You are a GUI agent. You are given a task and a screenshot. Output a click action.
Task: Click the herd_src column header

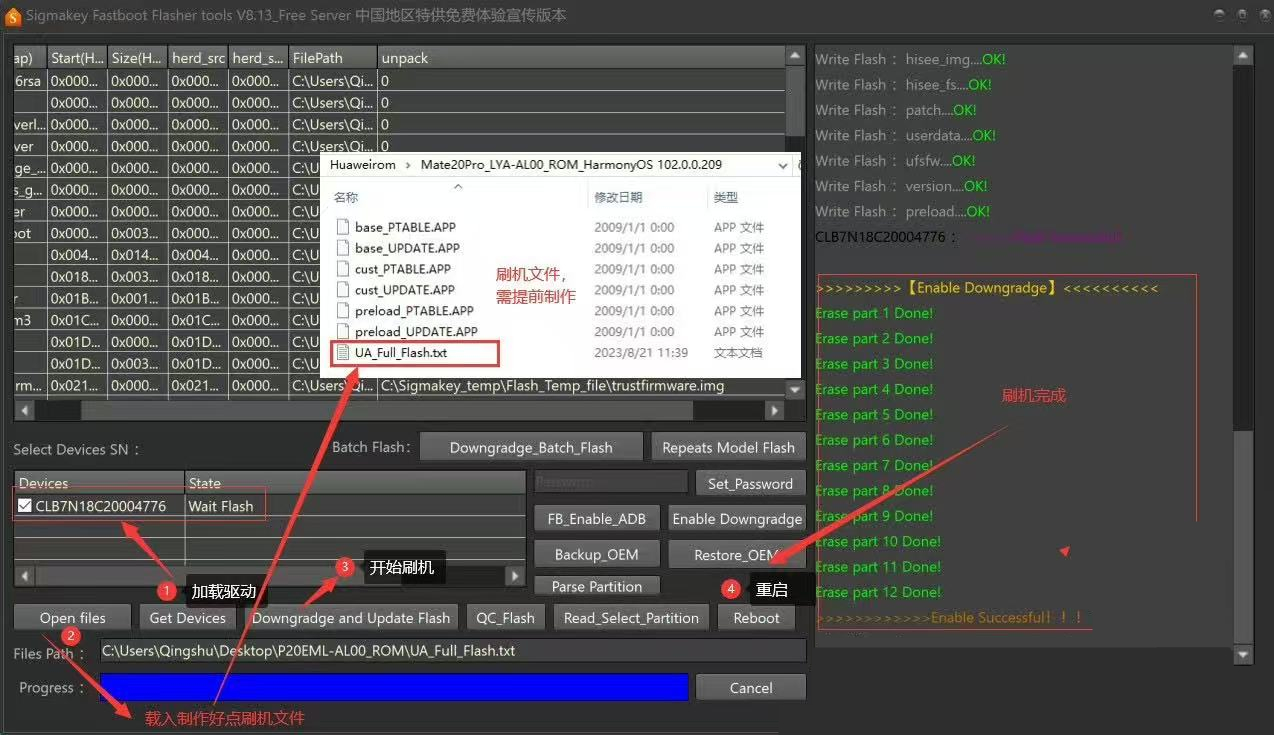pos(198,58)
